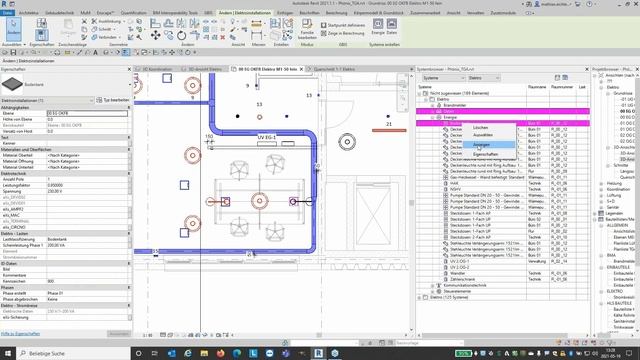Image resolution: width=640 pixels, height=360 pixels.
Task: Click the Anwenden button in properties
Action: click(119, 333)
